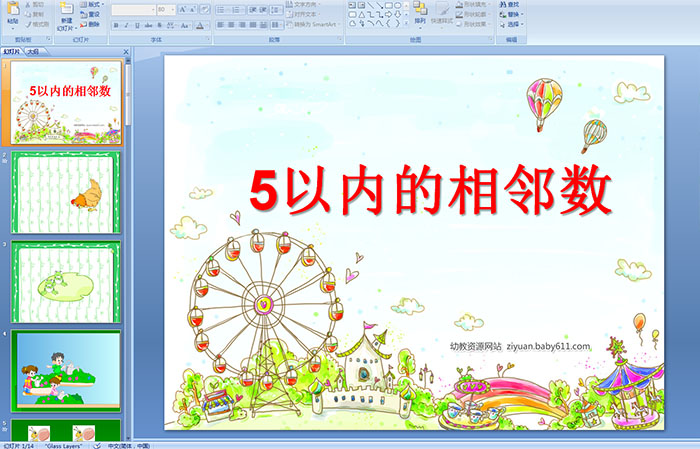
Task: Open the Font Color dropdown arrow
Action: (x=207, y=25)
